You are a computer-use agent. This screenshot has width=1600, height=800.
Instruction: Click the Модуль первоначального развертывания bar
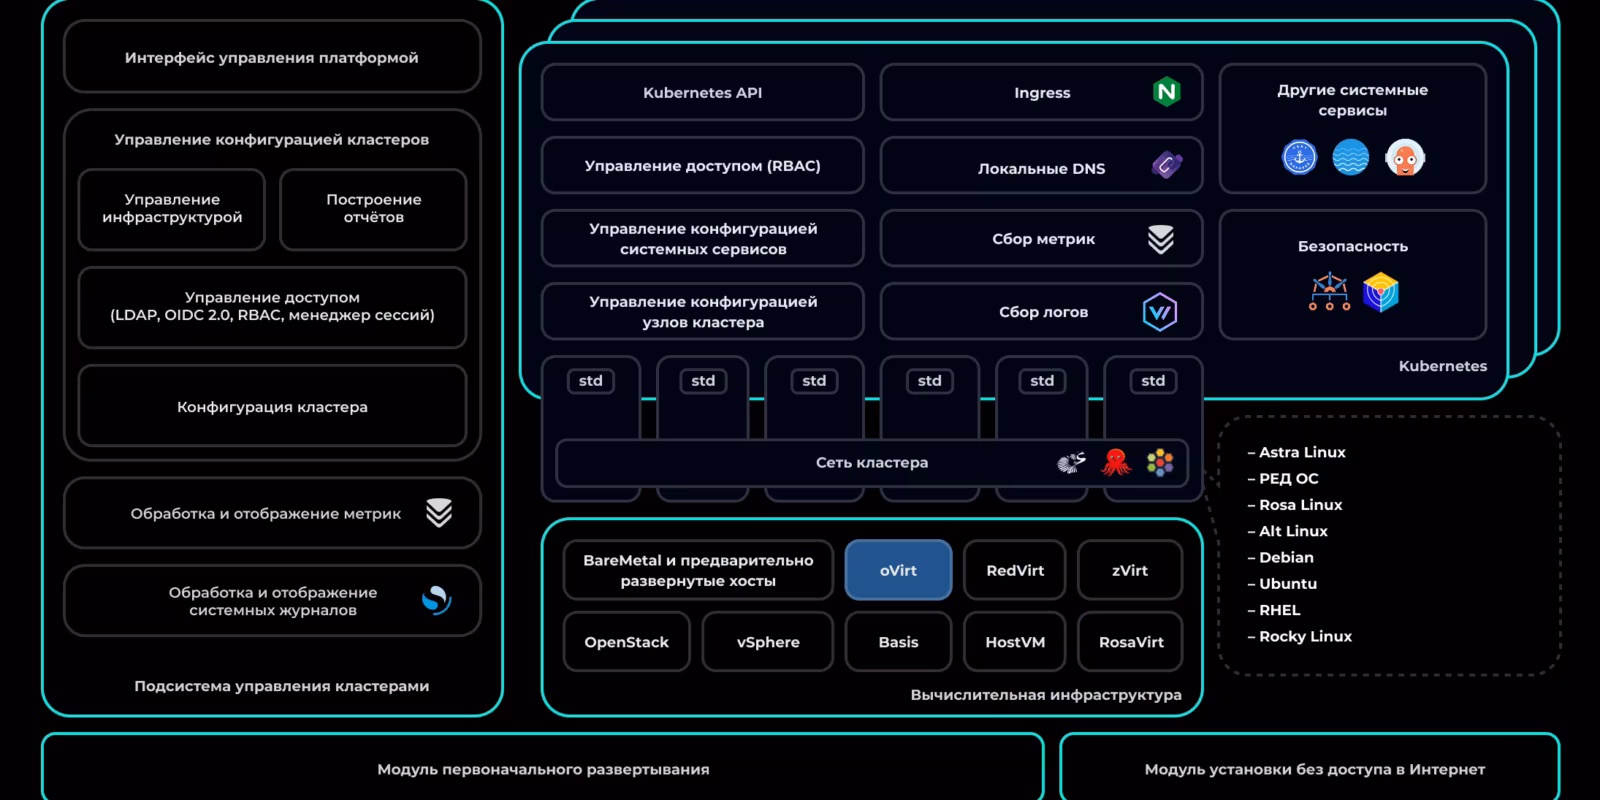click(x=543, y=769)
